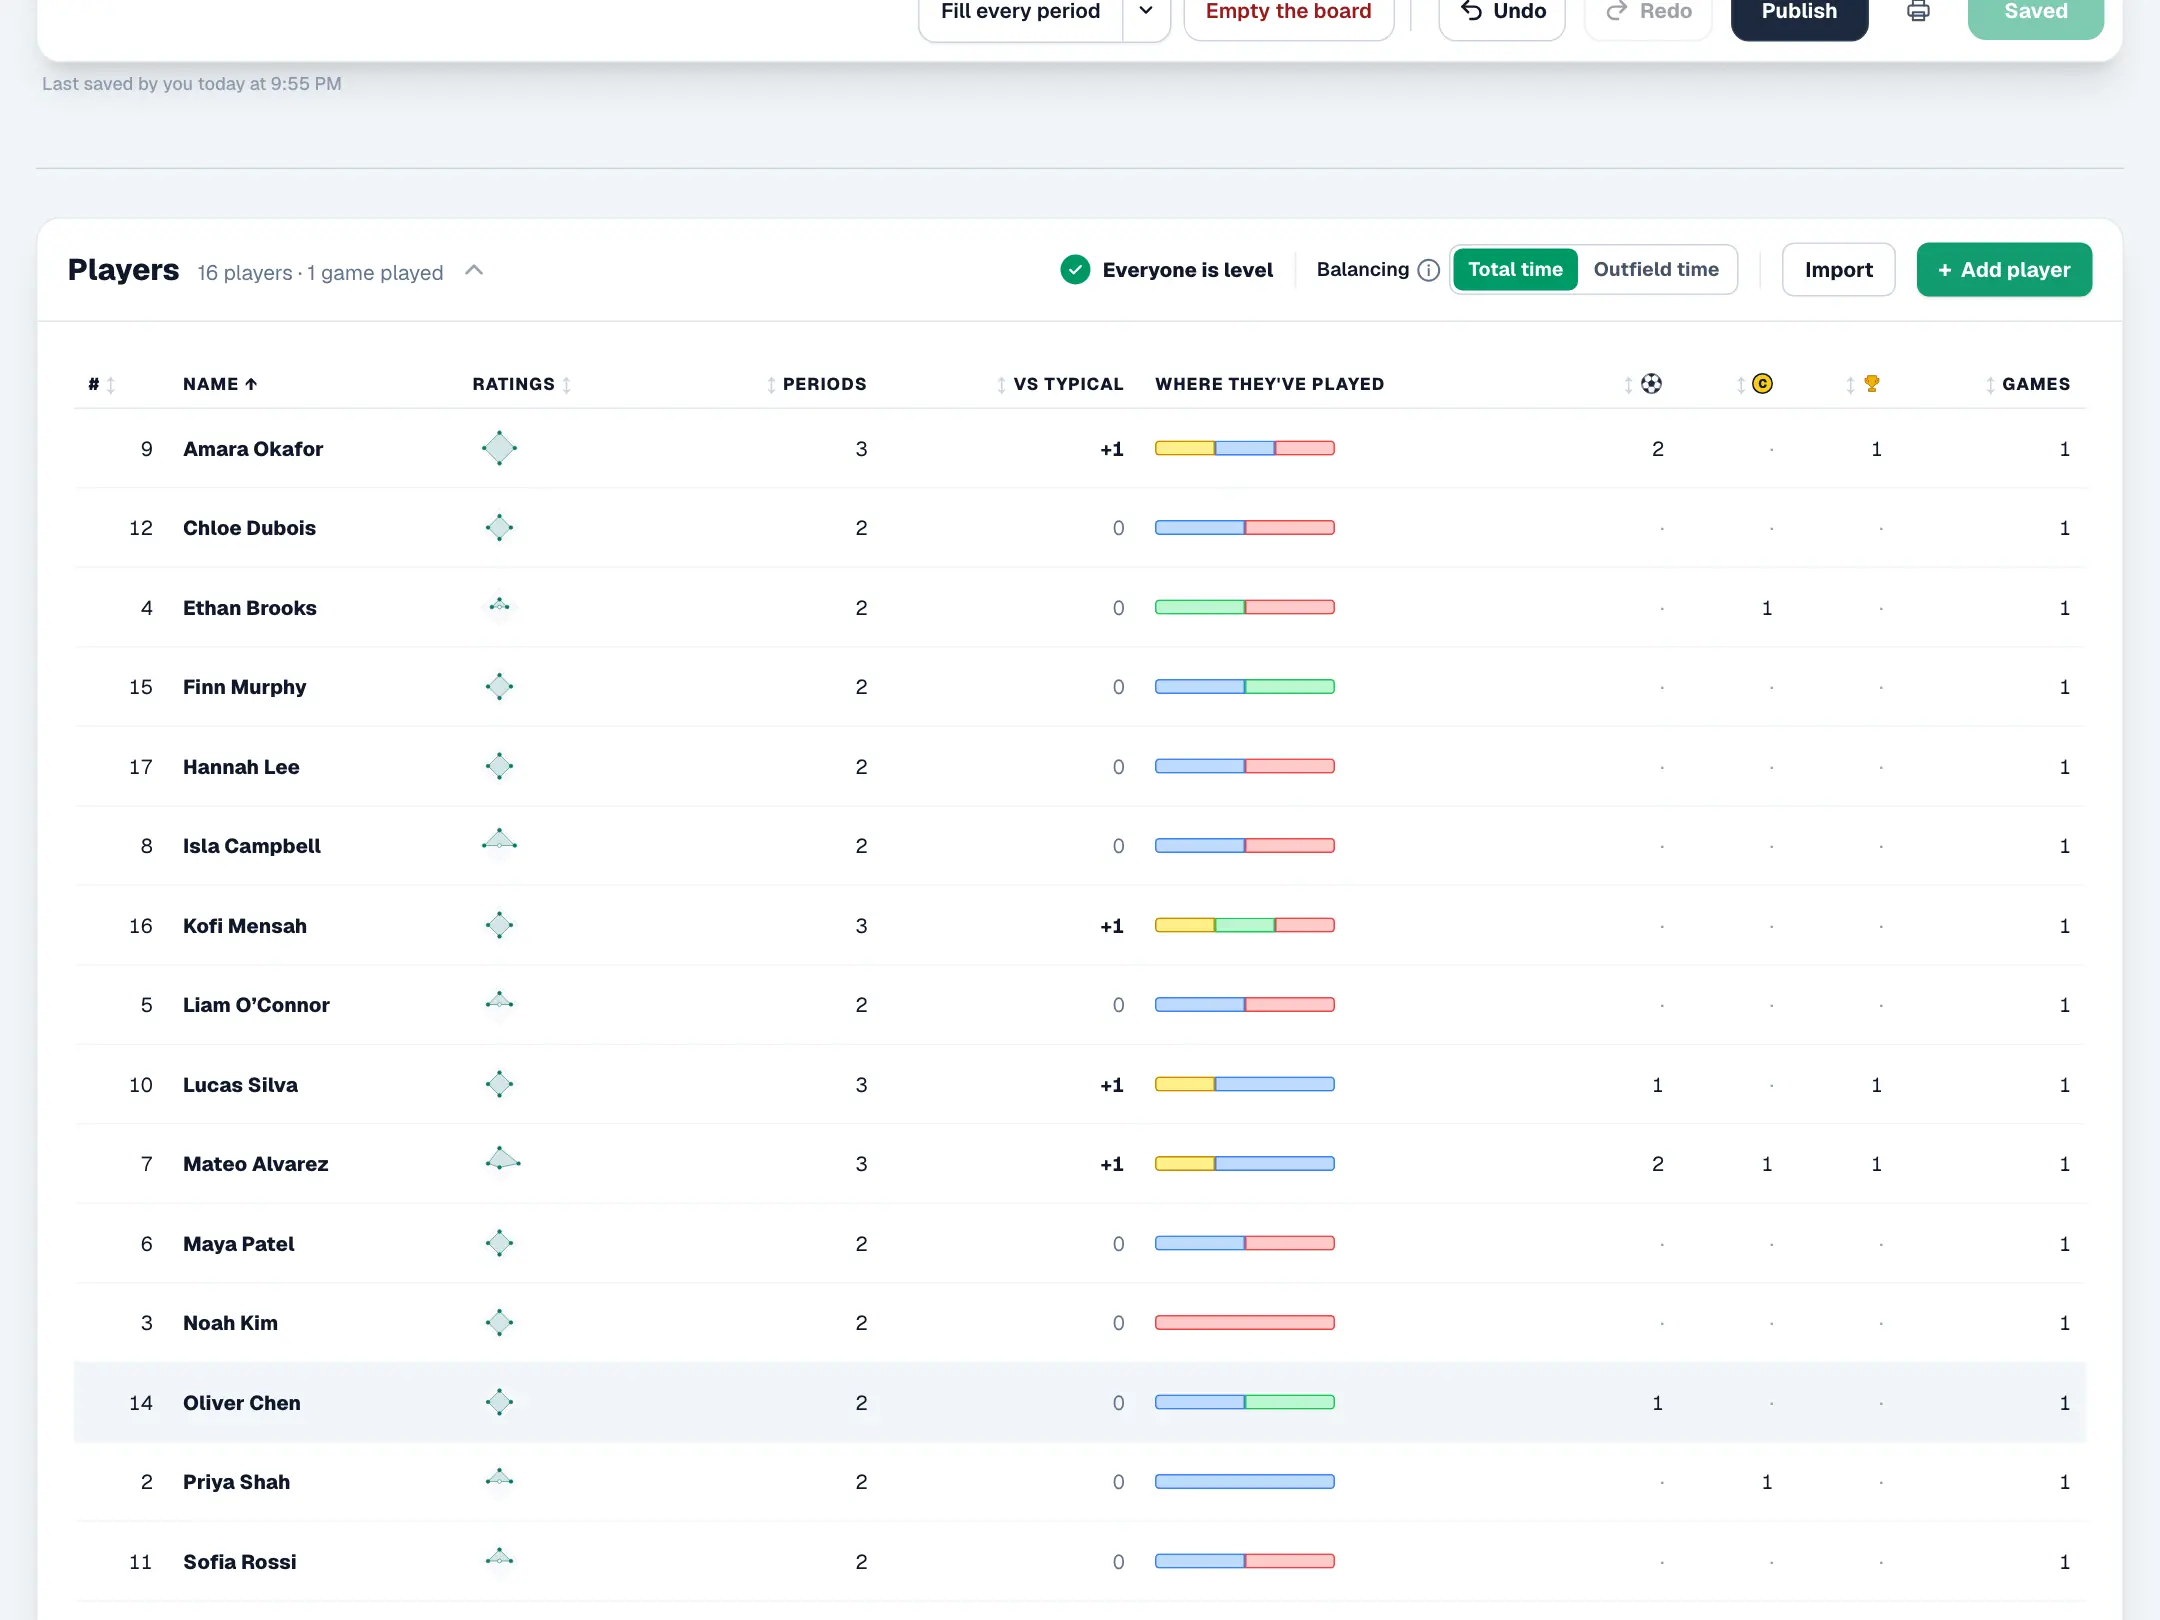Click Priya Shah's ratings icon

pos(499,1478)
